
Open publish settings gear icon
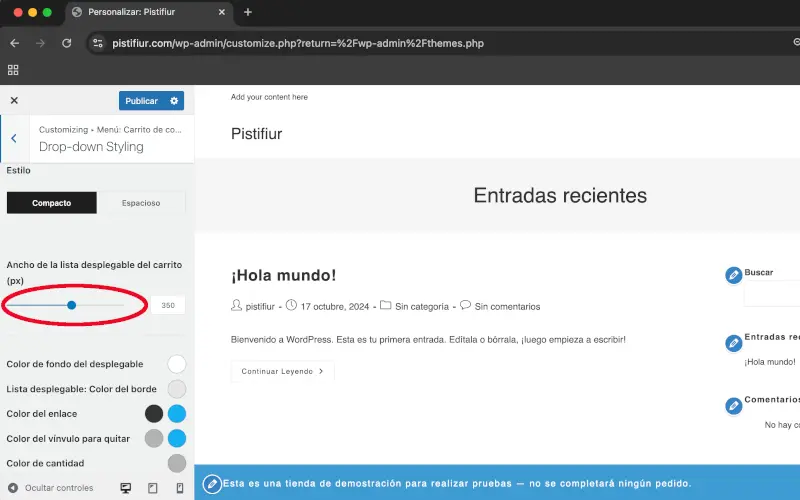click(x=174, y=101)
